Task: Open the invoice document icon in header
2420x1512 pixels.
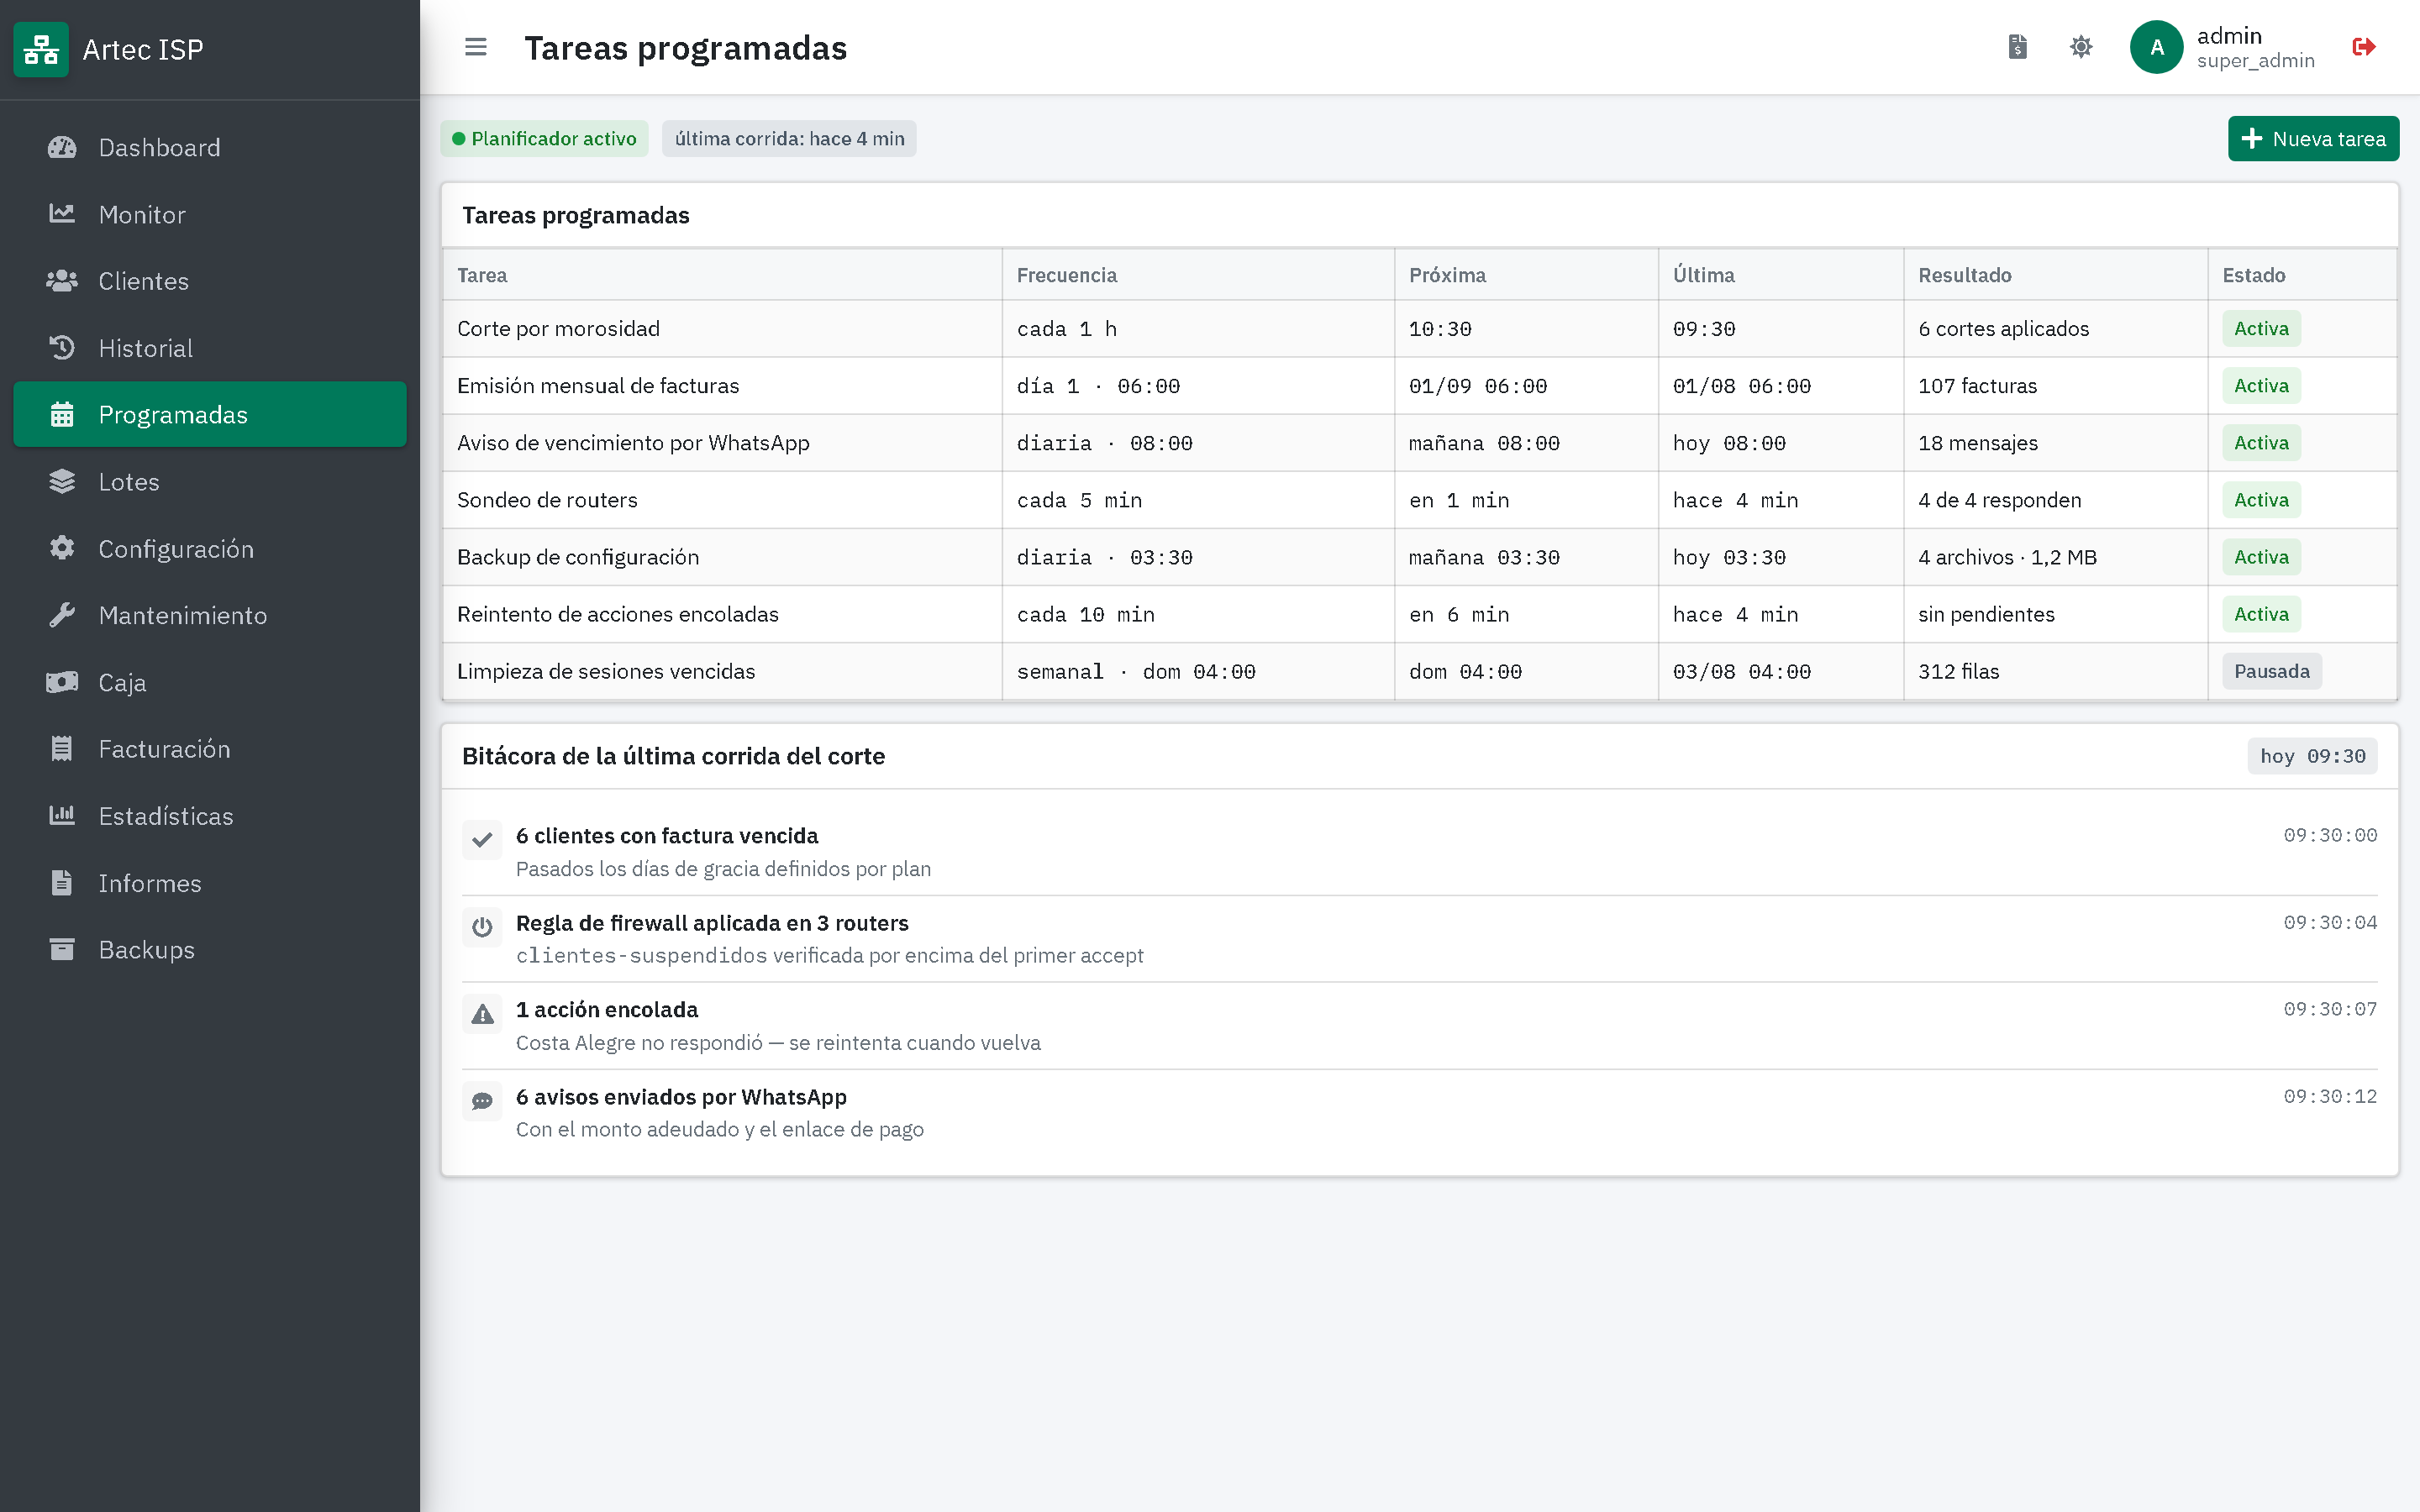Action: 2018,47
